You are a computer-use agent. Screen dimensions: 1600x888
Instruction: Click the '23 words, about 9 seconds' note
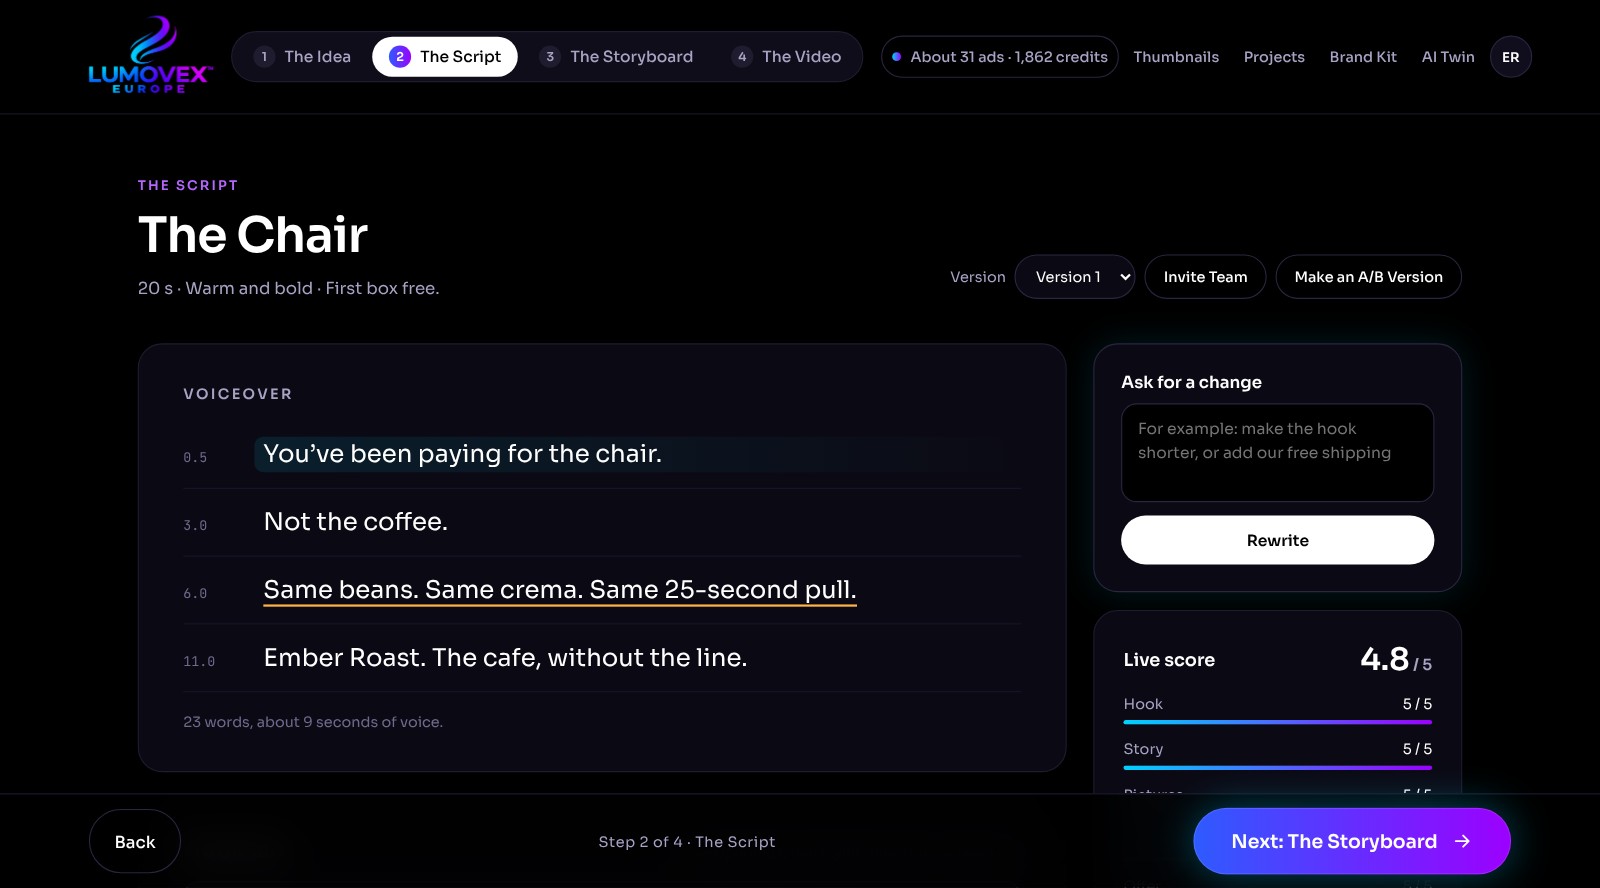(x=313, y=722)
